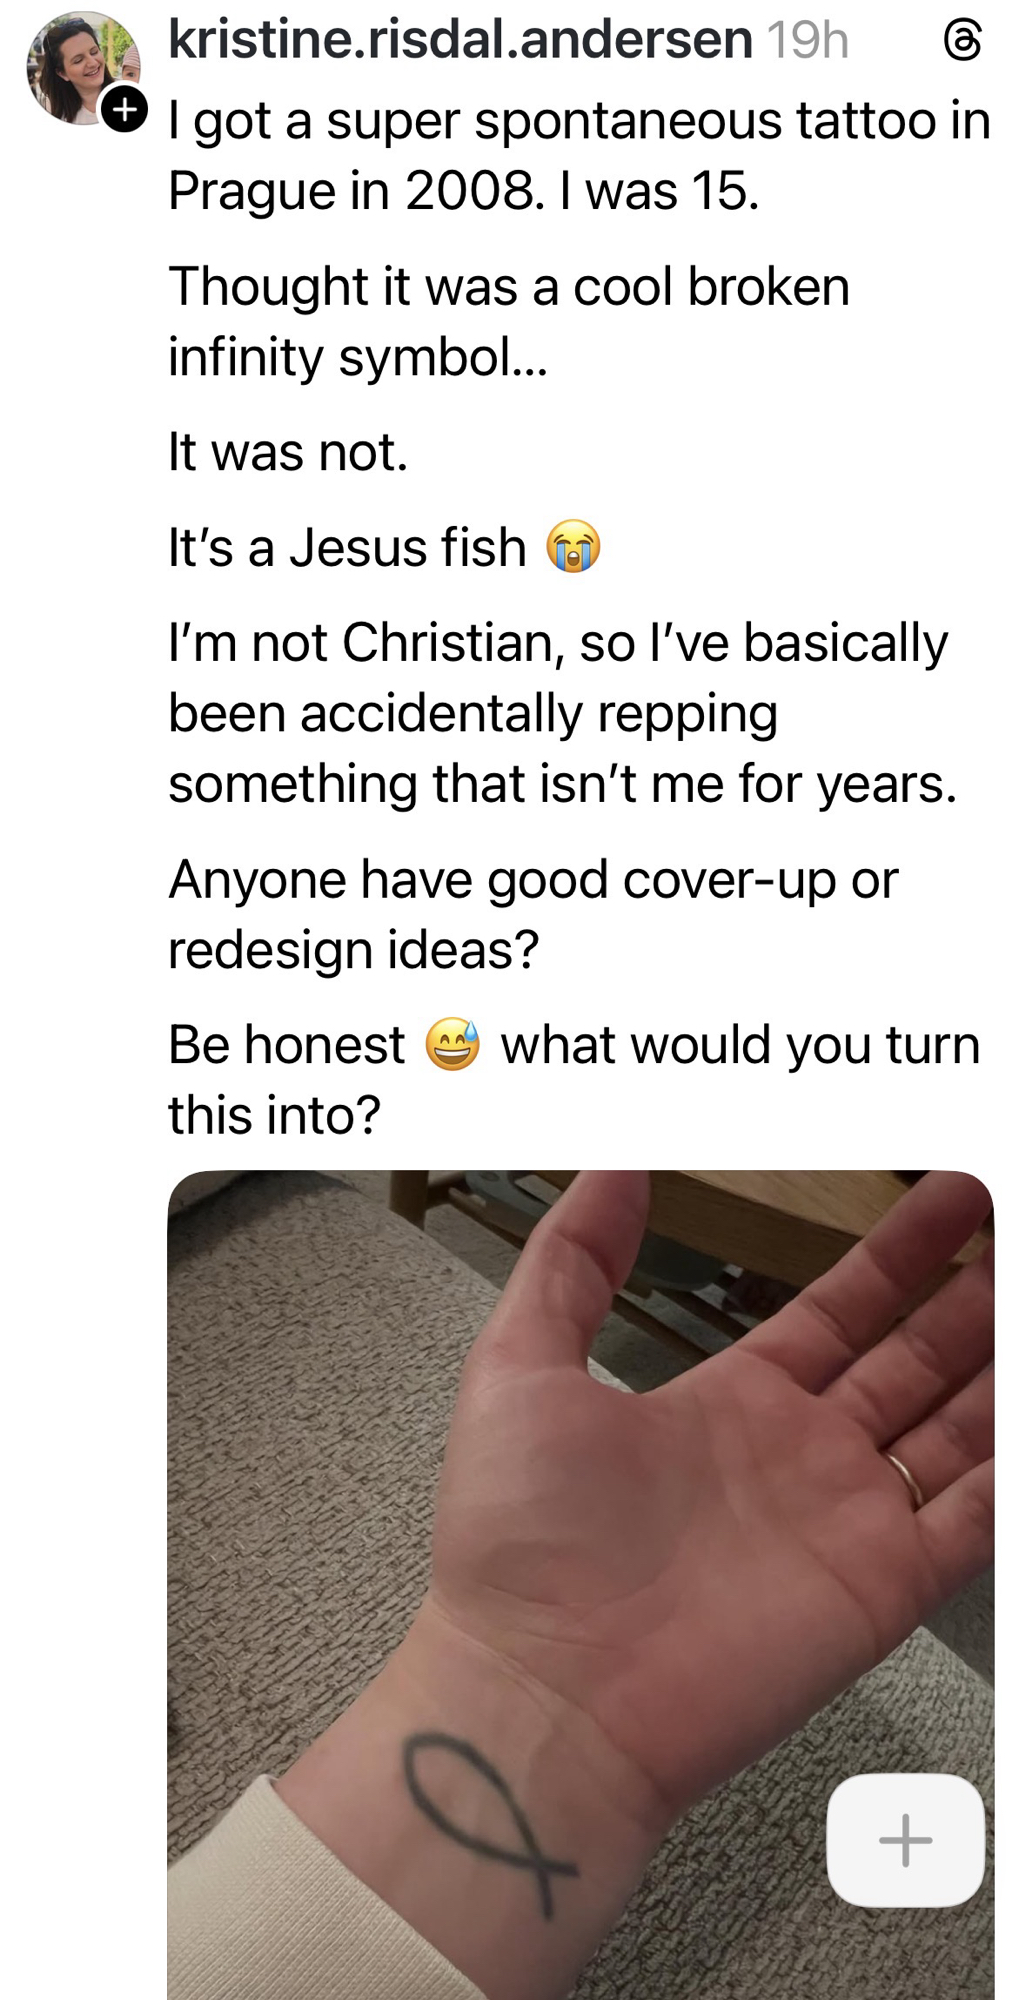Open kristine.risdal.andersen's profile picture
Viewport: 1026px width, 2000px height.
(x=80, y=66)
